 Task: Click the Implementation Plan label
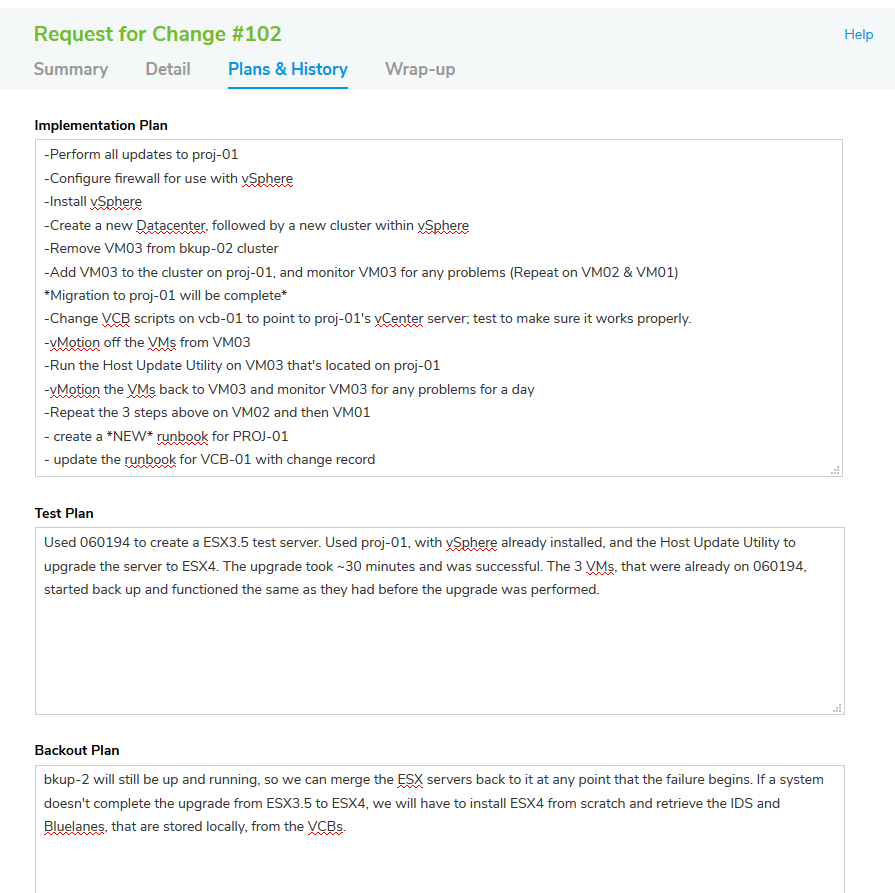click(x=101, y=125)
